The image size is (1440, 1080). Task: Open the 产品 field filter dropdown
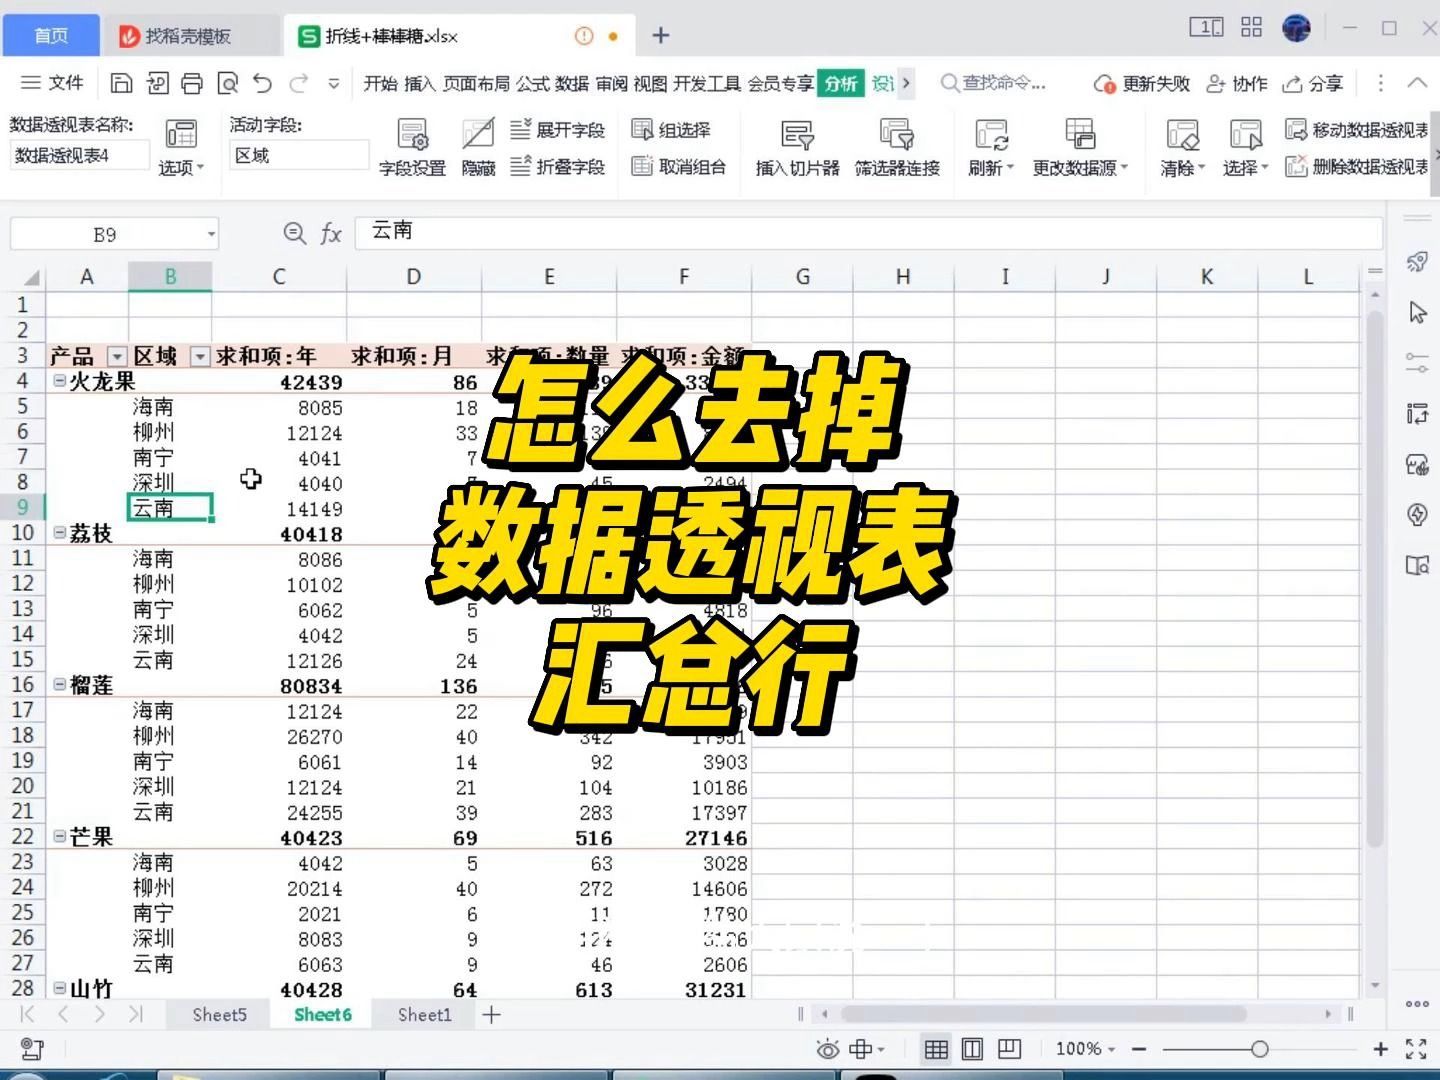tap(117, 357)
